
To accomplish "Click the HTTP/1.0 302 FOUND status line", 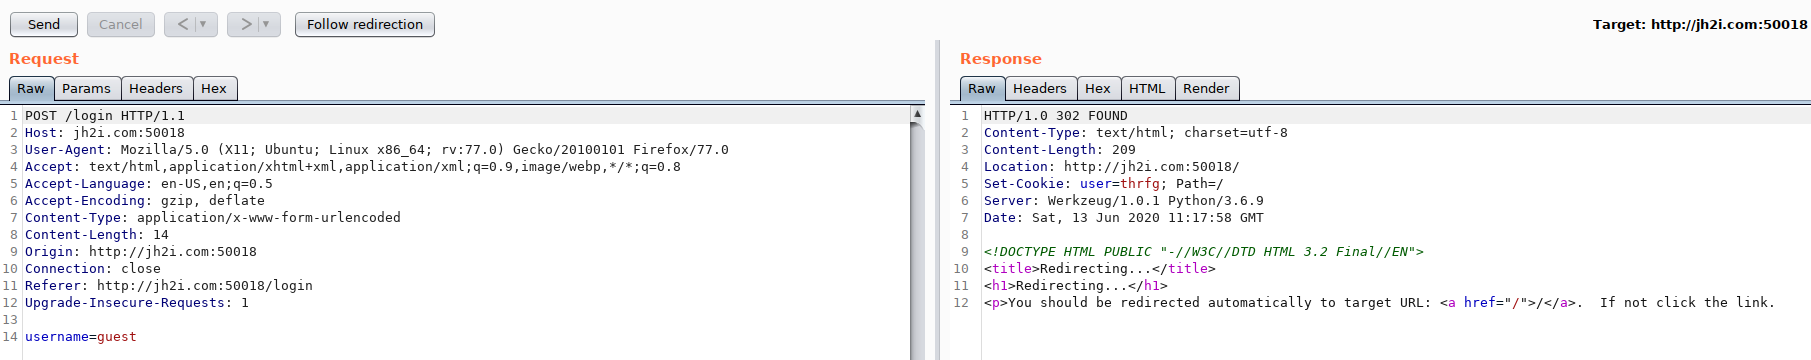I will pyautogui.click(x=1056, y=116).
